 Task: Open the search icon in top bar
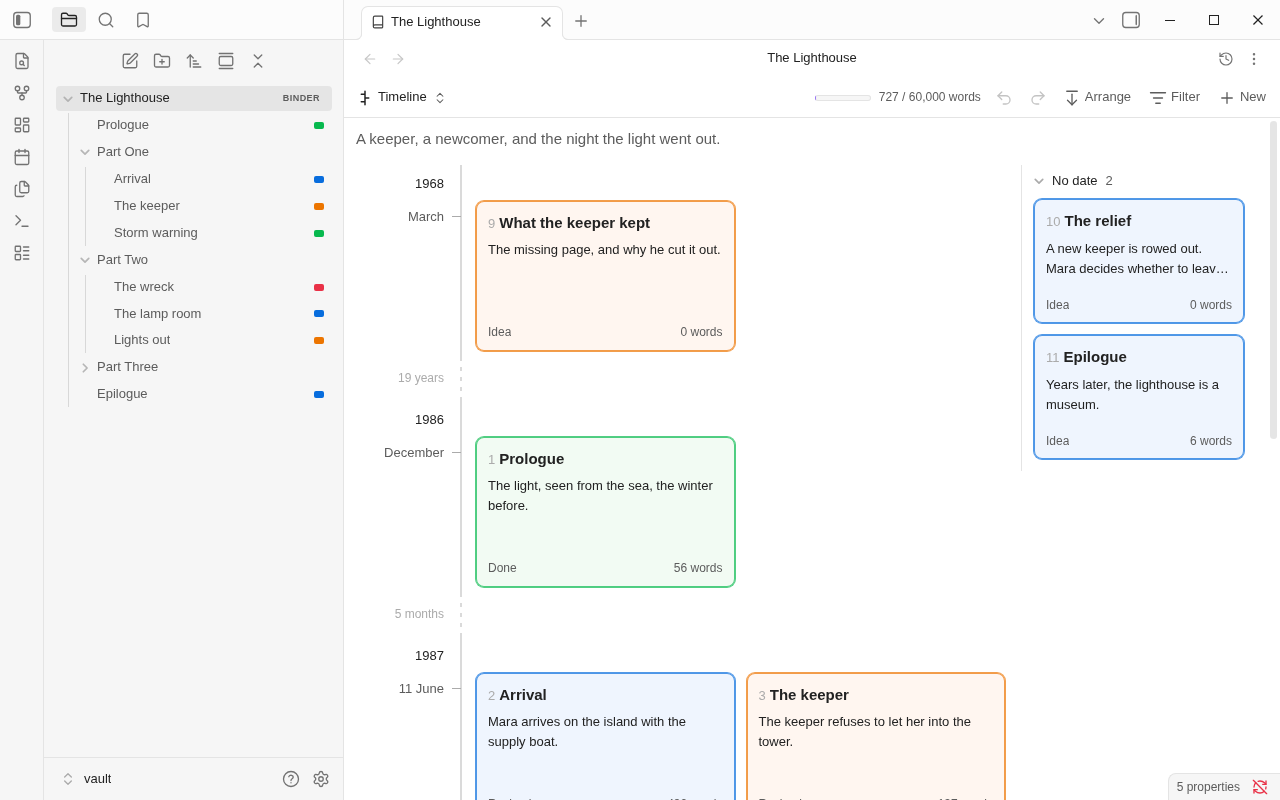click(x=106, y=20)
